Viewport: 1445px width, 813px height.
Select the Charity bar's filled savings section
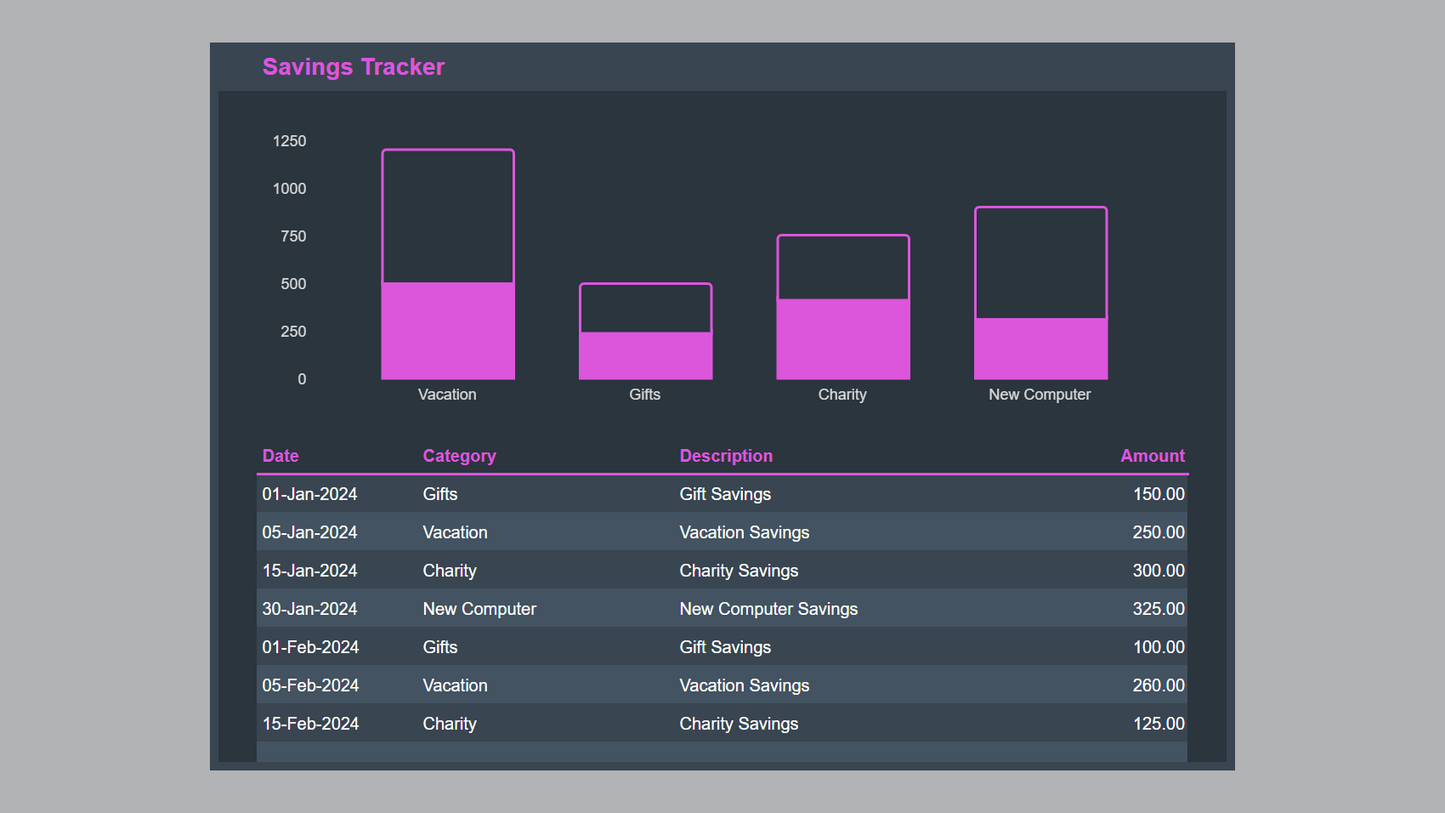click(x=843, y=339)
